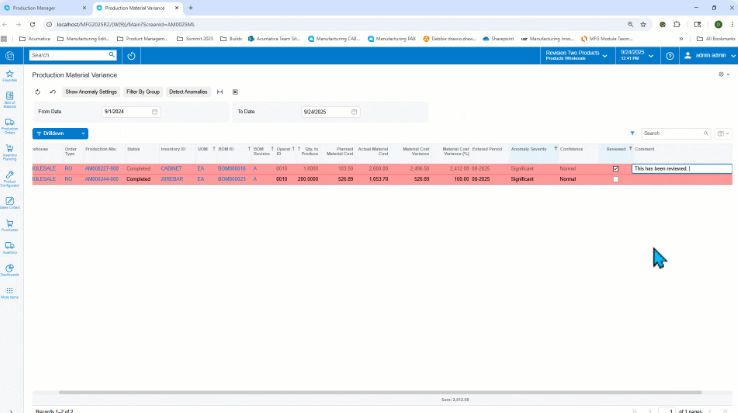Click the refresh icon in form toolbar
The image size is (738, 413).
(x=38, y=92)
